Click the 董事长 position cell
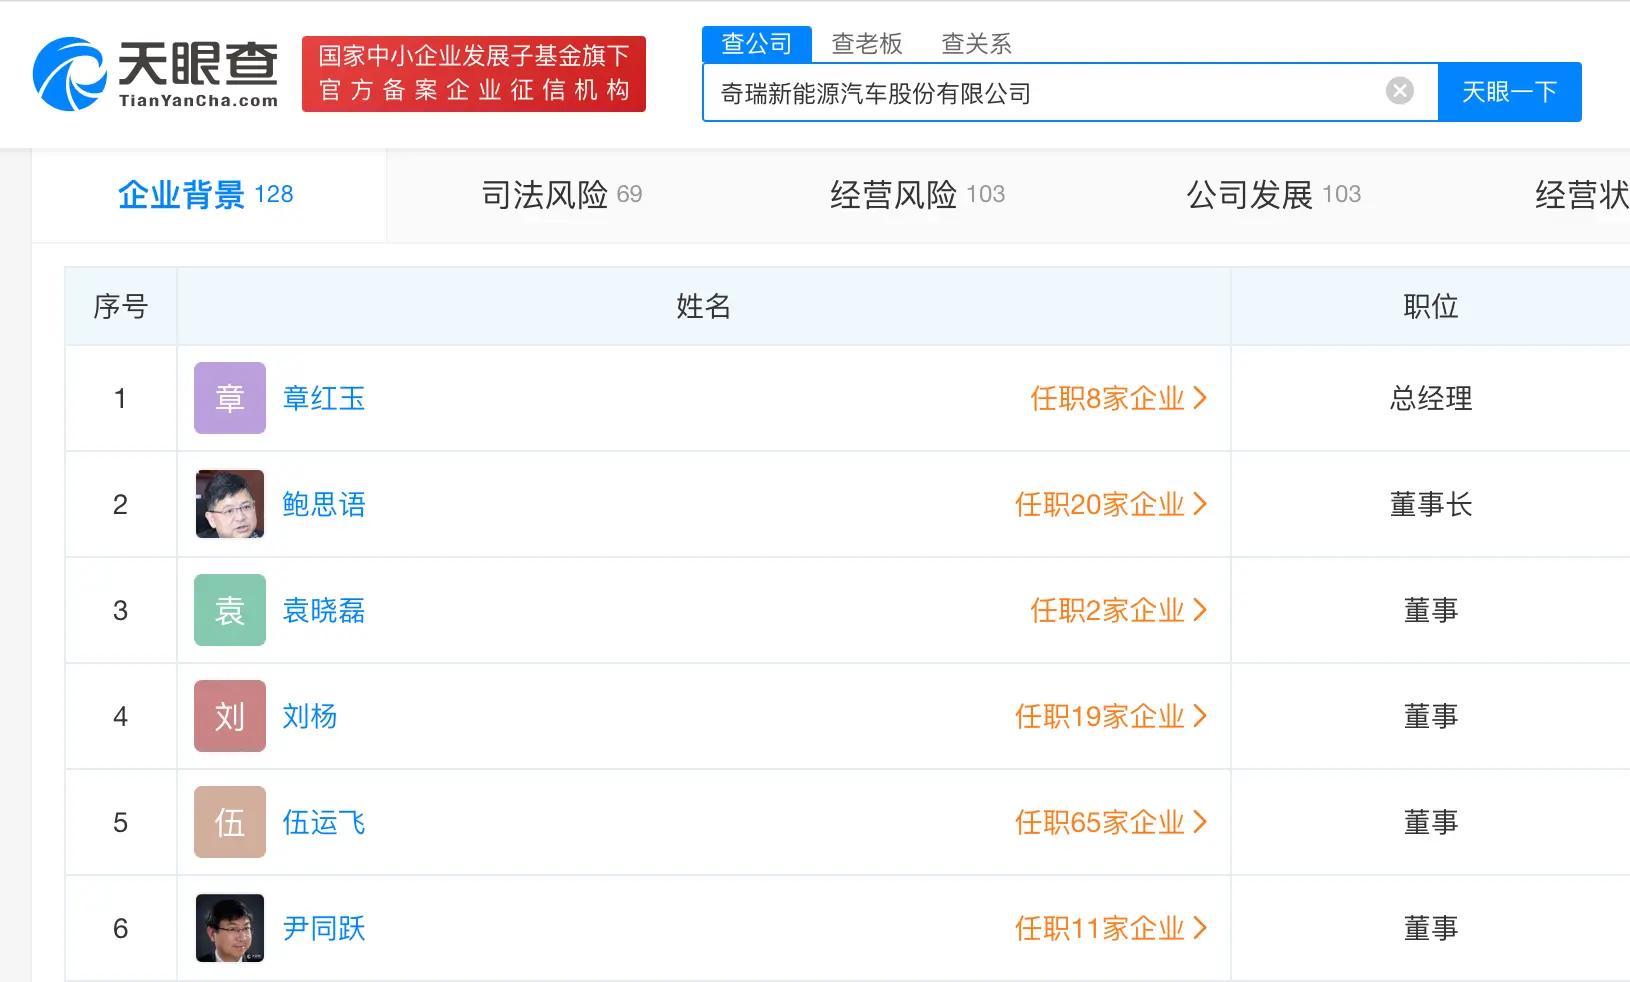Screen dimensions: 1630x982 (x=1431, y=505)
